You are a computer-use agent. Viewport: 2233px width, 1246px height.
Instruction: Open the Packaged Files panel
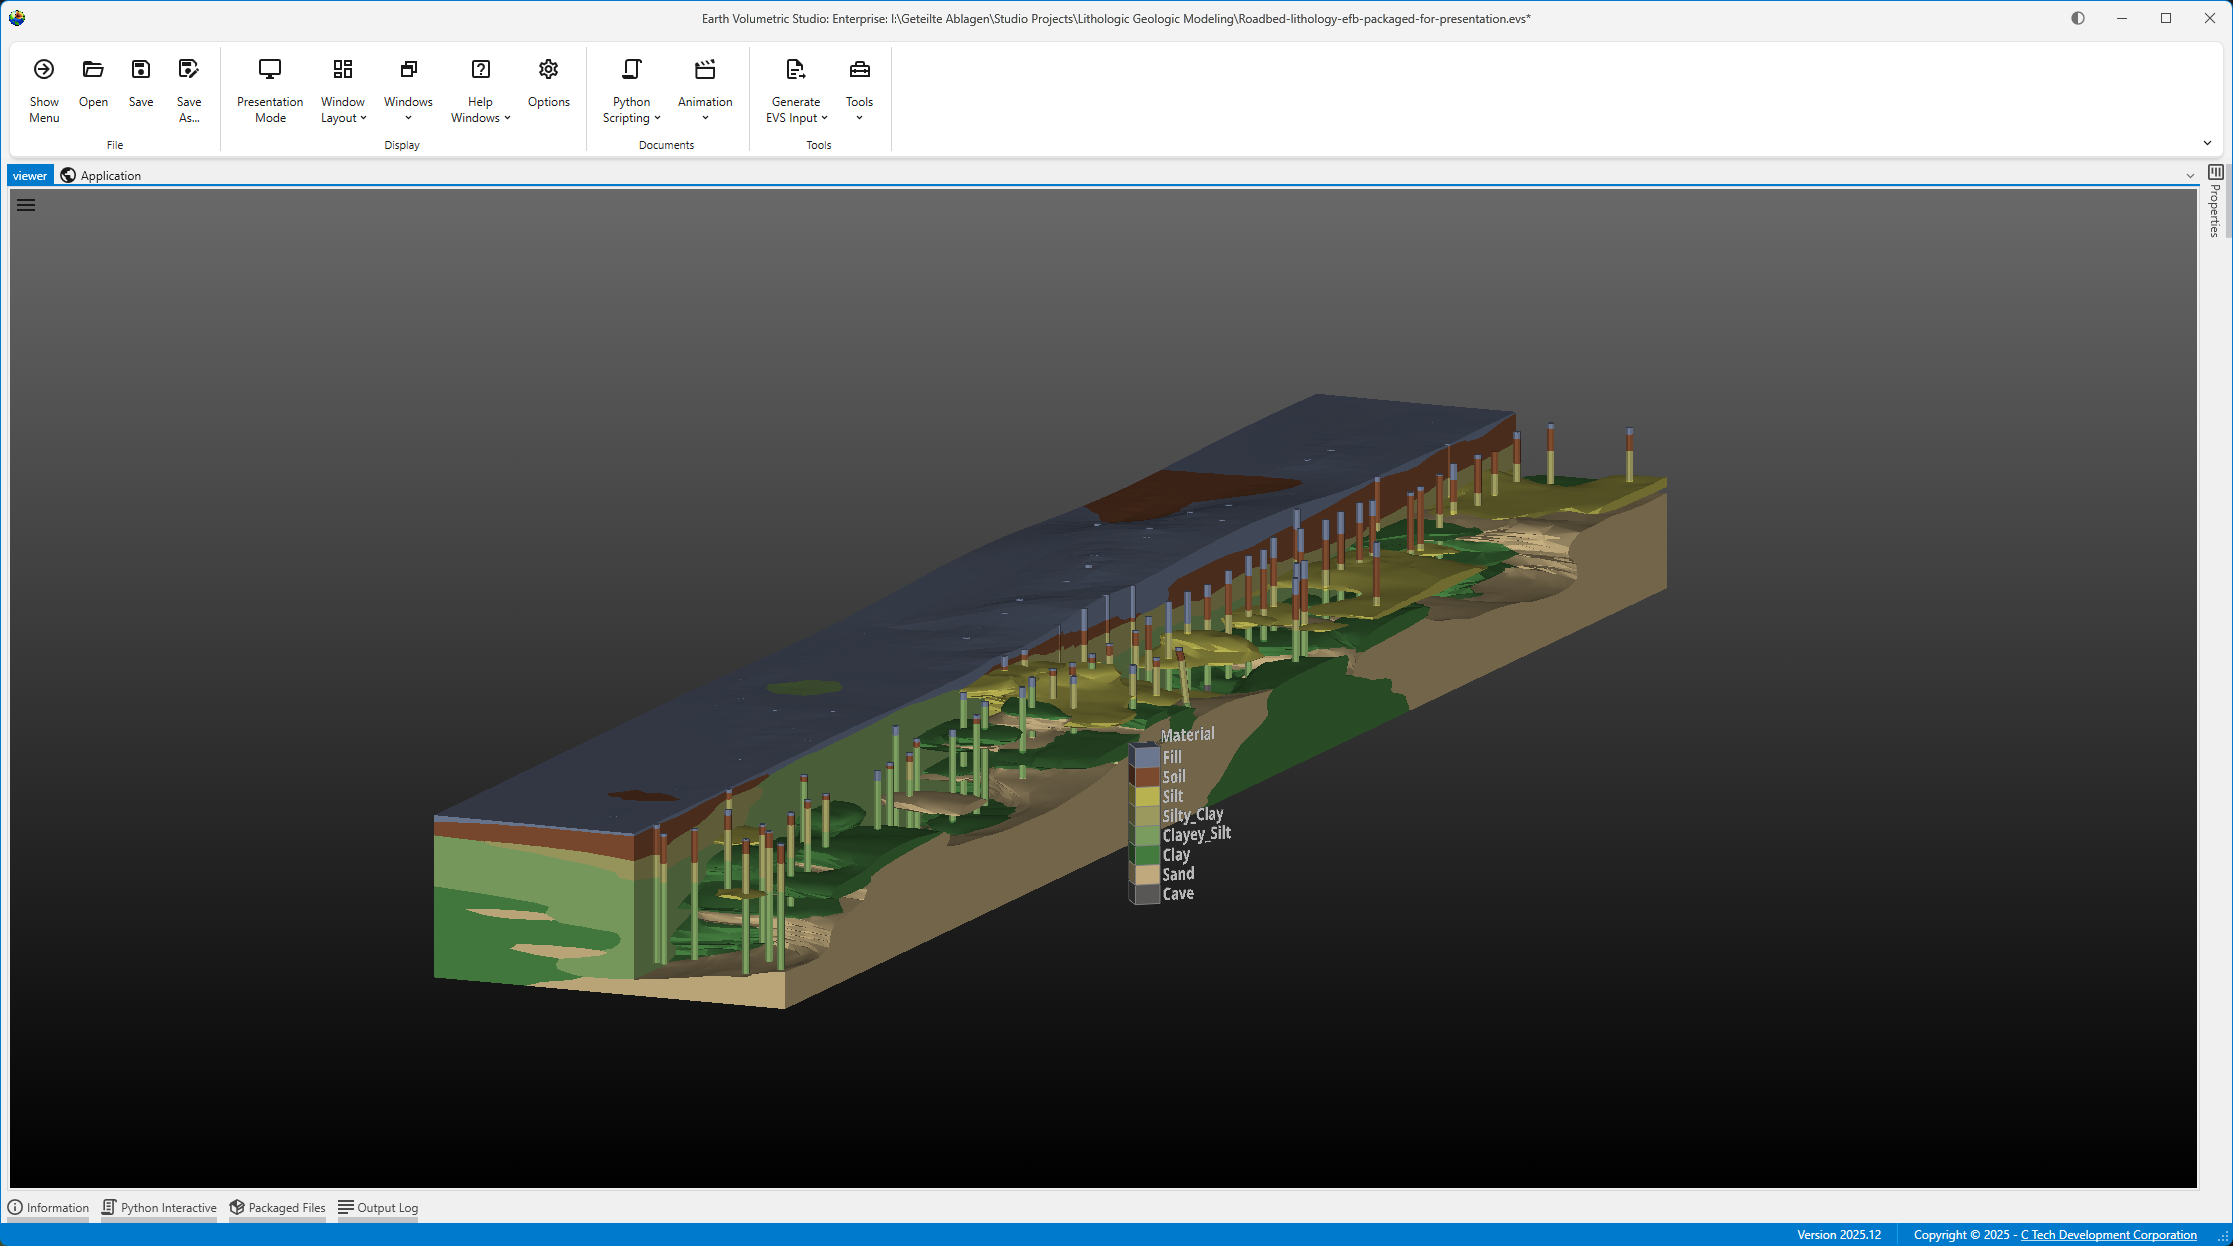(277, 1208)
